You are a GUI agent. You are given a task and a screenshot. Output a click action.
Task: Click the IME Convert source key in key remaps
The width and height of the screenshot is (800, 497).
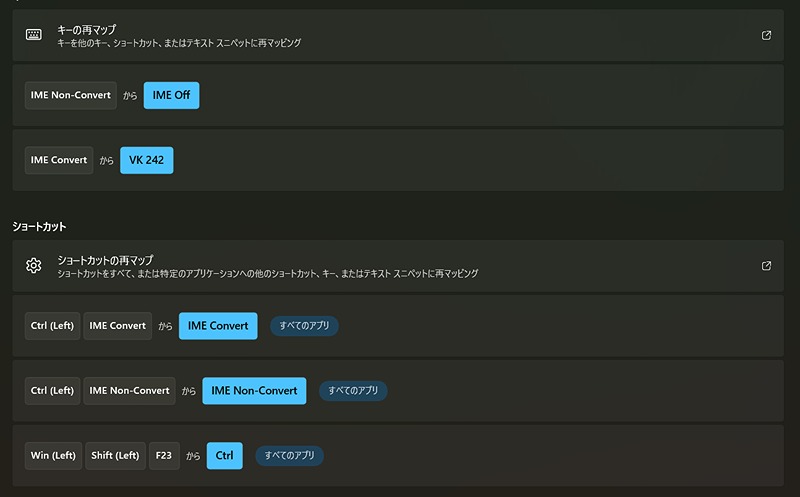(59, 160)
